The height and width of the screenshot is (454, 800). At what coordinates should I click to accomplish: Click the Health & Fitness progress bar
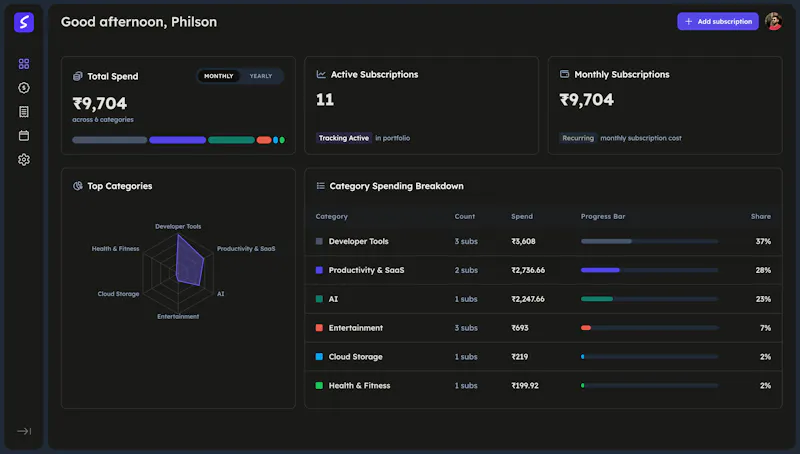tap(649, 386)
